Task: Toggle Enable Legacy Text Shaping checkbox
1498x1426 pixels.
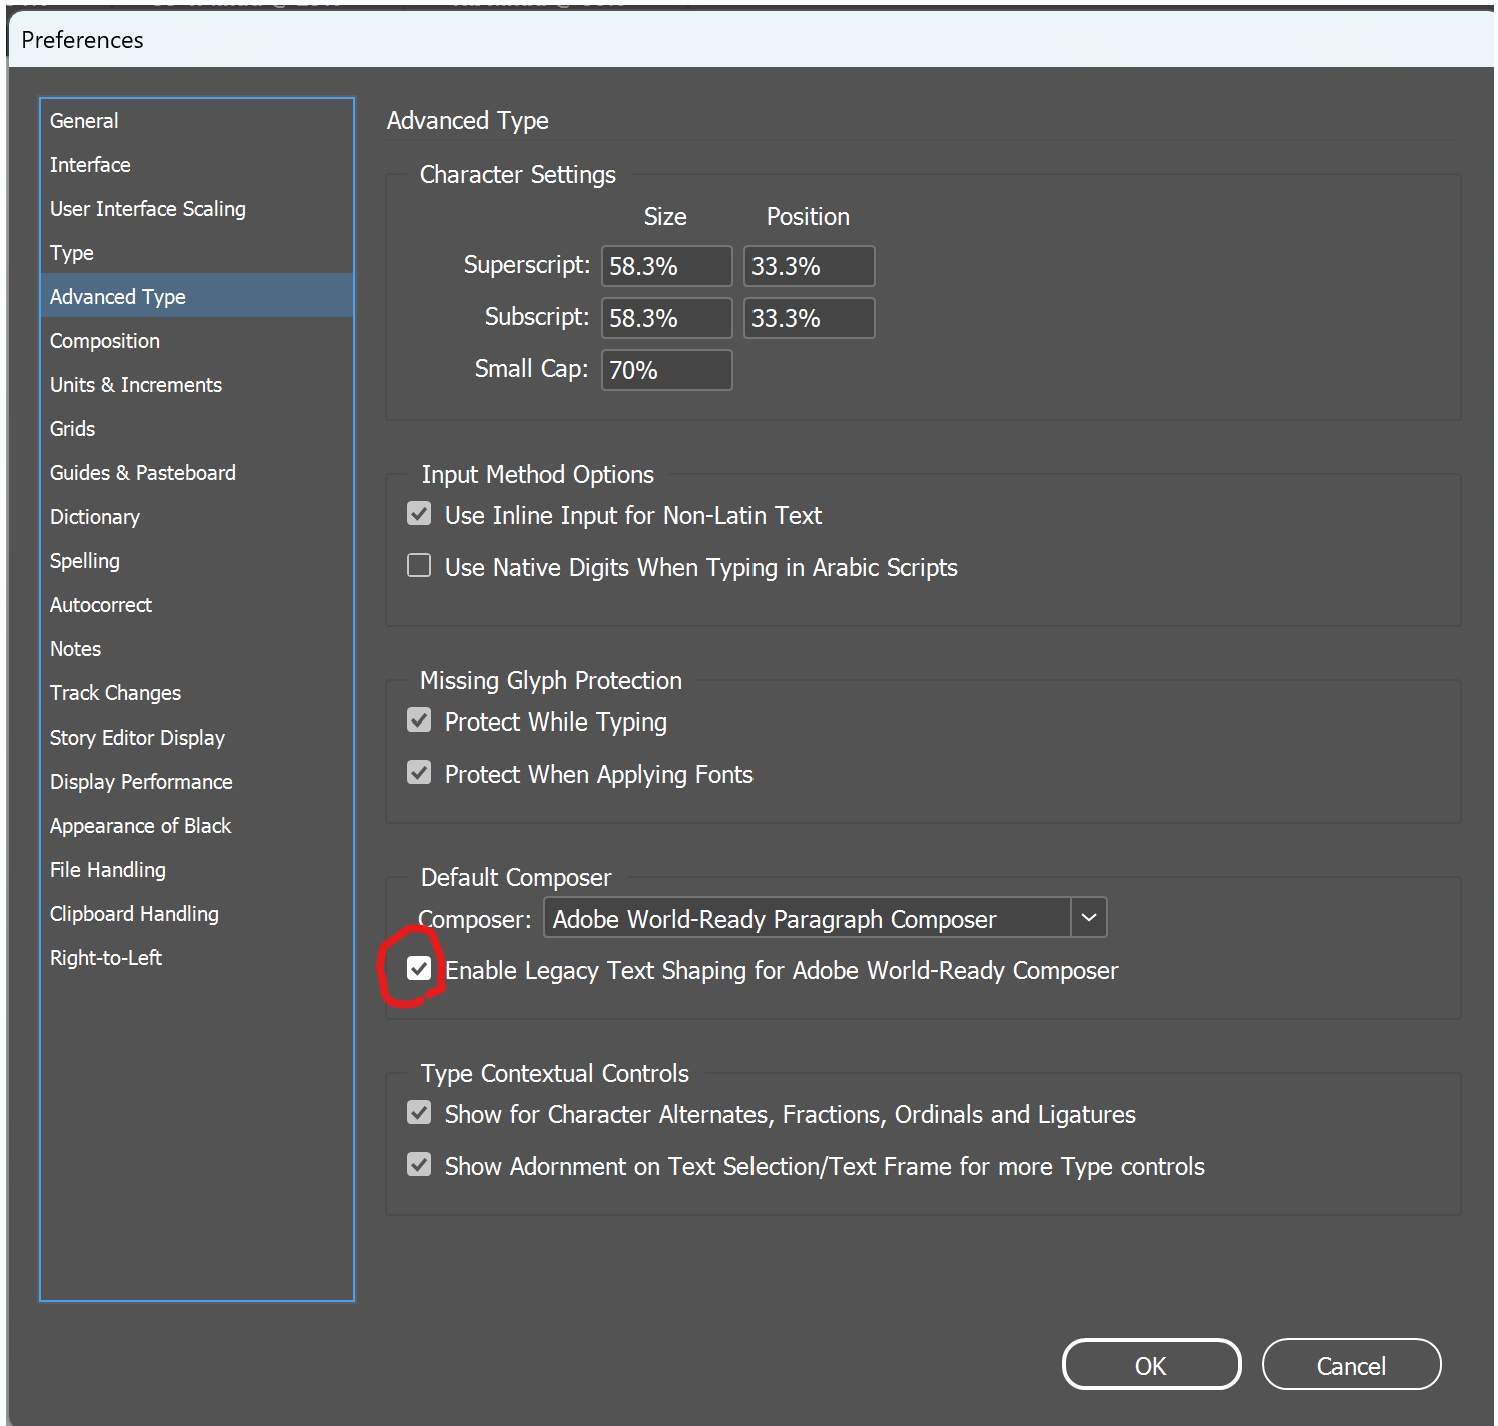Action: tap(419, 969)
